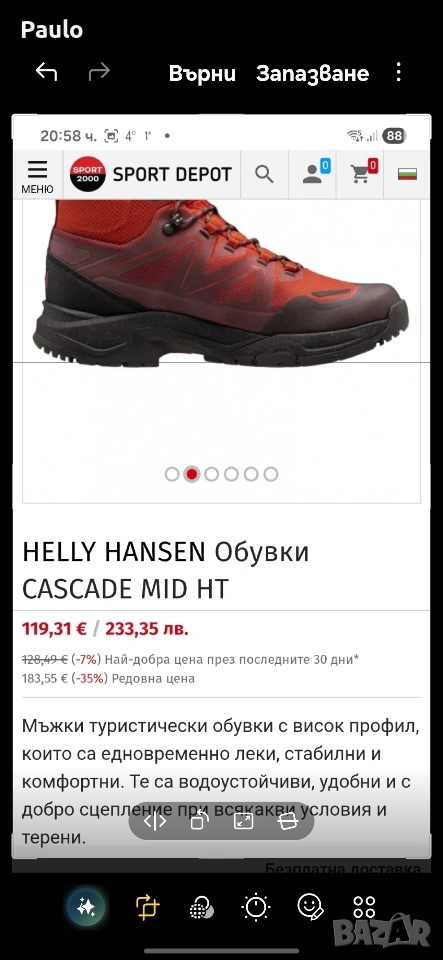Open the МЕНЮ hamburger menu
The image size is (443, 960).
click(x=37, y=176)
